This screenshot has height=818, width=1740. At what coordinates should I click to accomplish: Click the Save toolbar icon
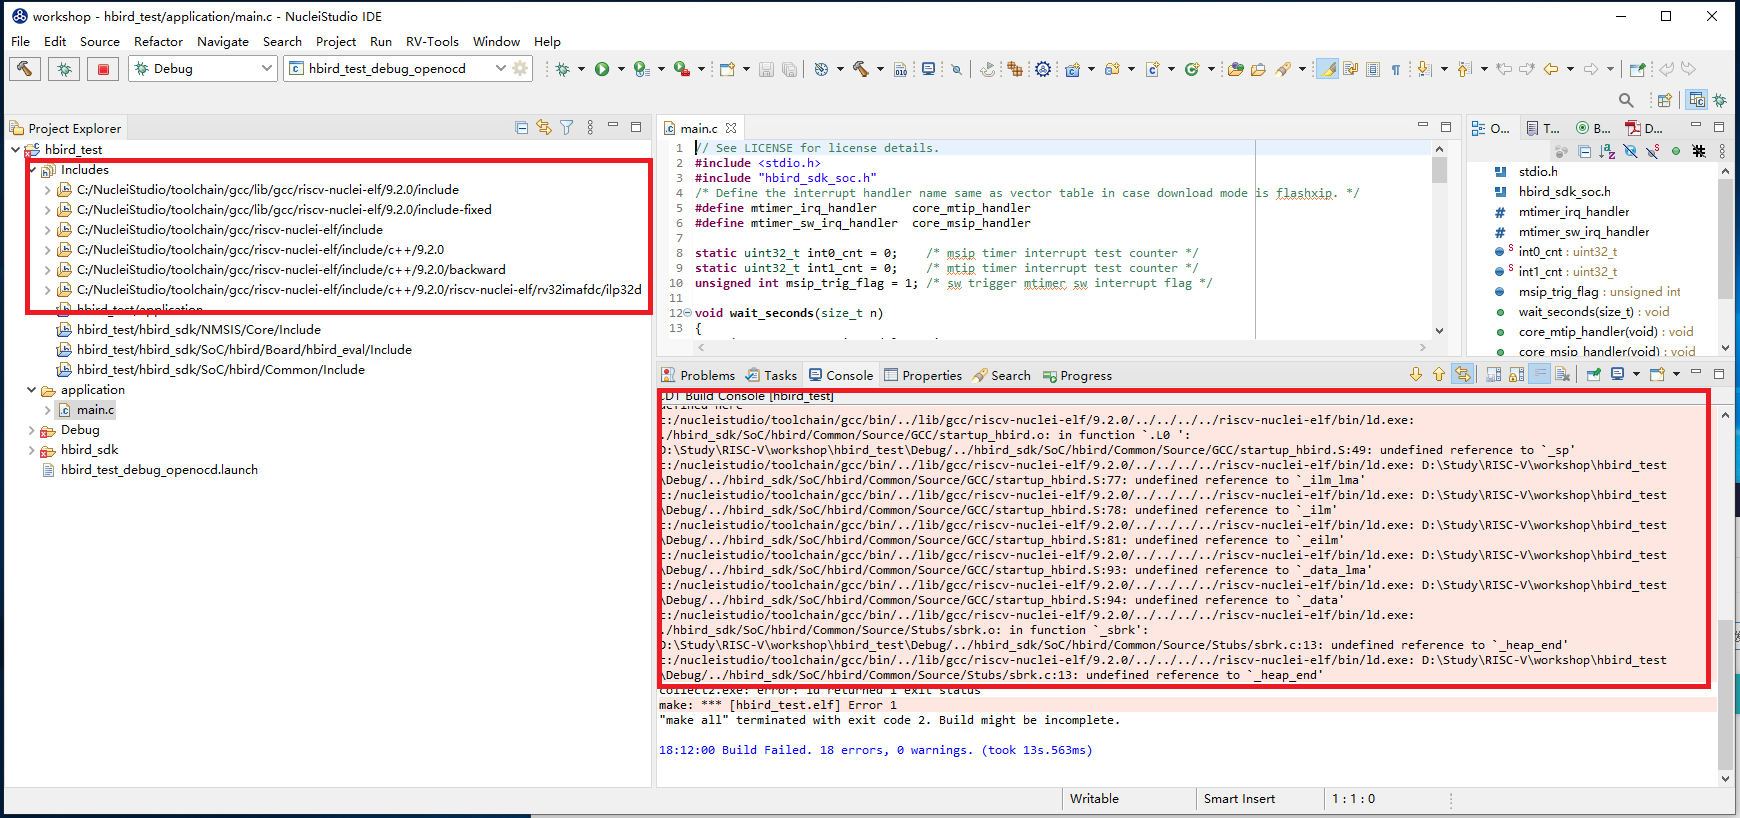pos(766,69)
